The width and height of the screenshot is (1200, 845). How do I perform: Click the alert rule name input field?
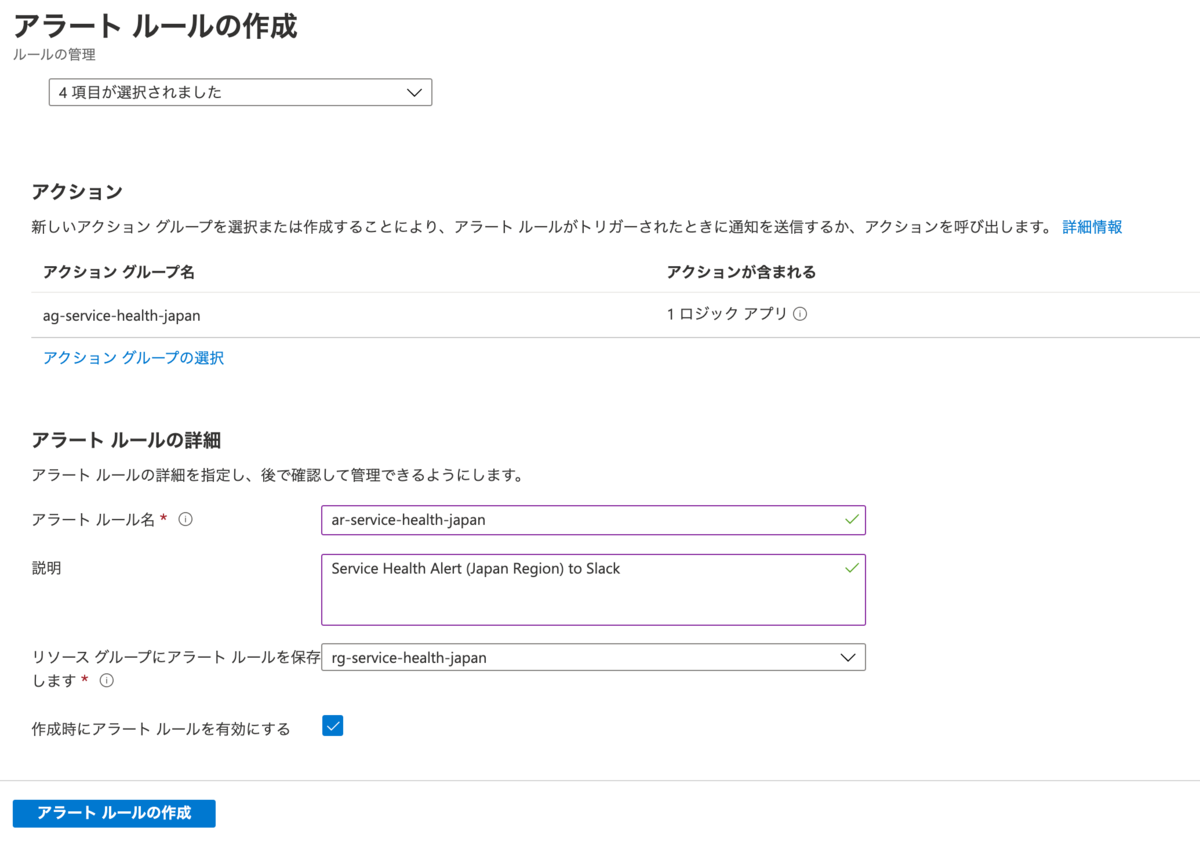coord(593,520)
